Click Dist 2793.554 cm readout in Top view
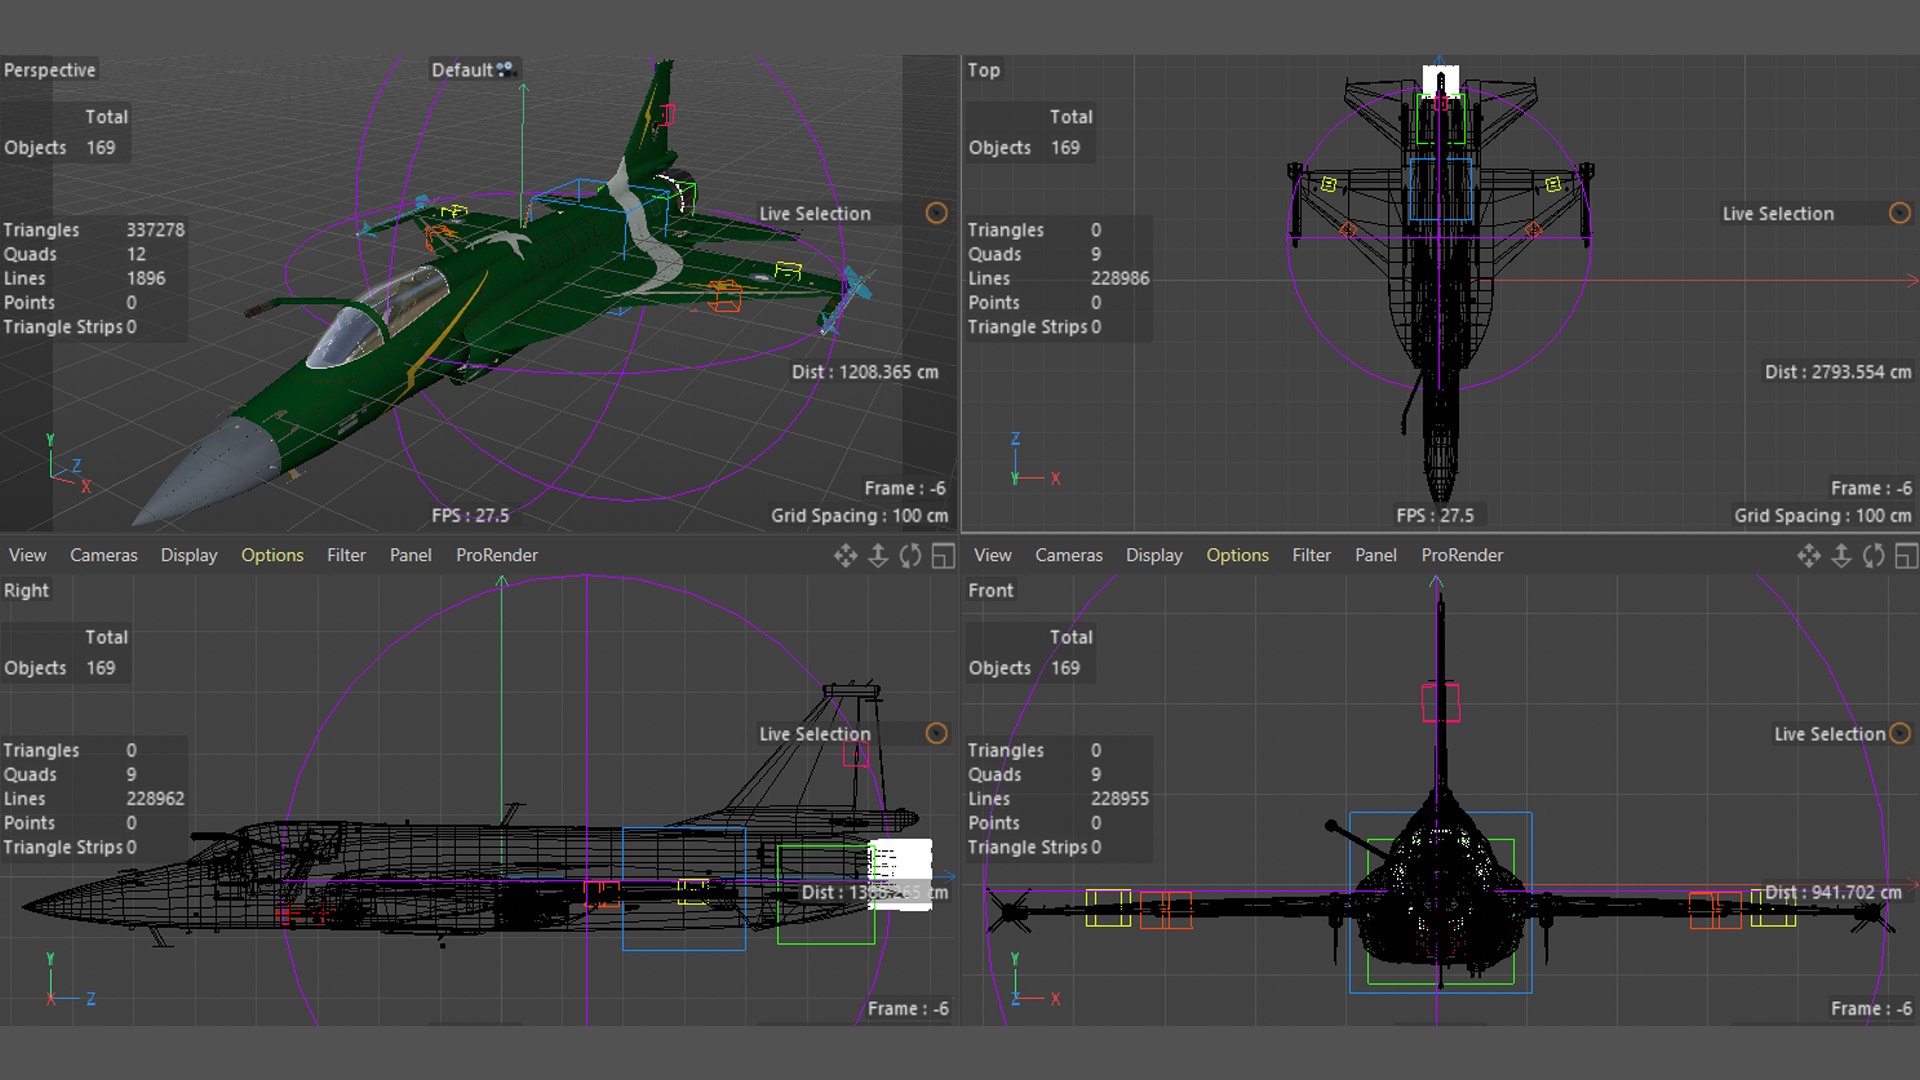The height and width of the screenshot is (1080, 1920). click(x=1838, y=372)
